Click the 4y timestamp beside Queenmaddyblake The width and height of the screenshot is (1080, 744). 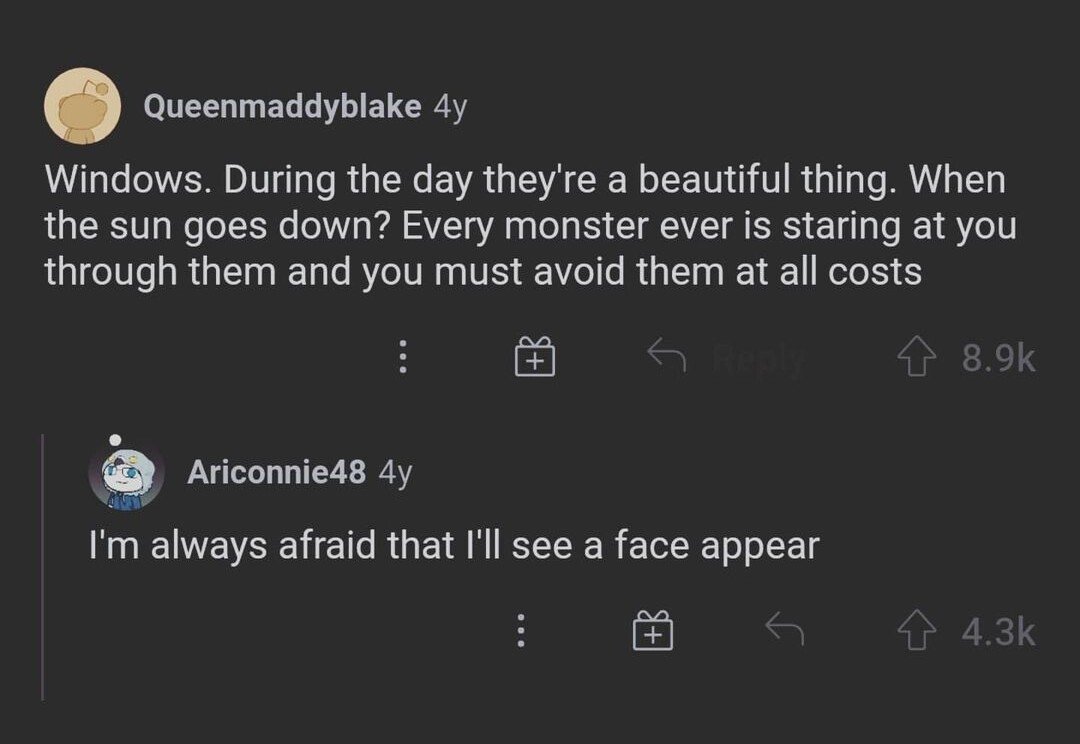click(x=450, y=107)
